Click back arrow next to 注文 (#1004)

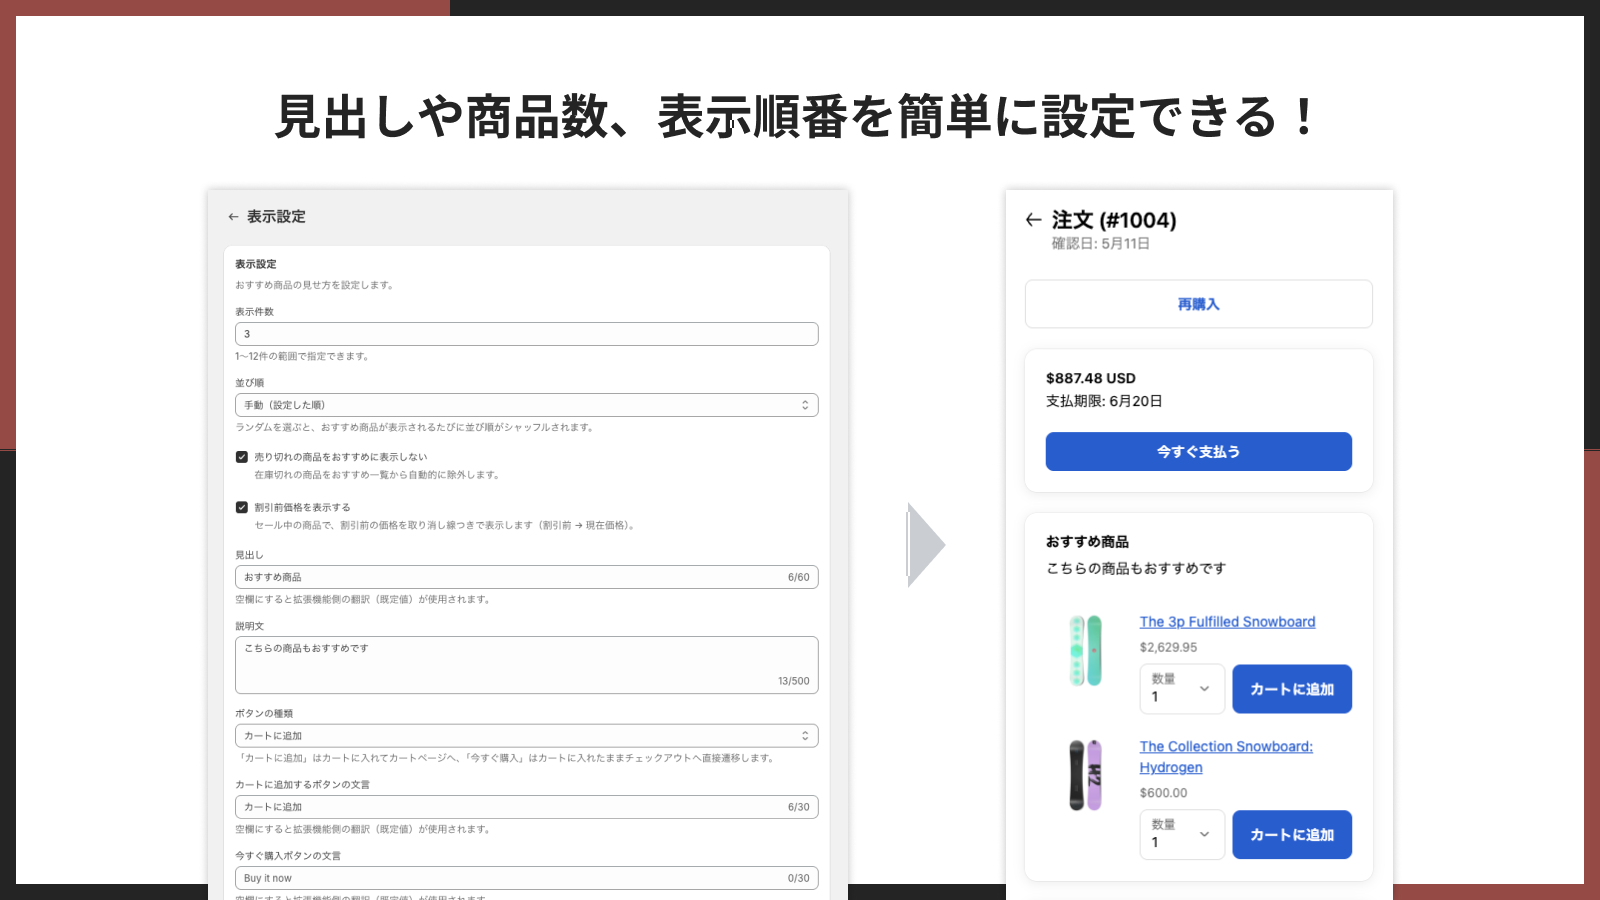click(x=1034, y=220)
